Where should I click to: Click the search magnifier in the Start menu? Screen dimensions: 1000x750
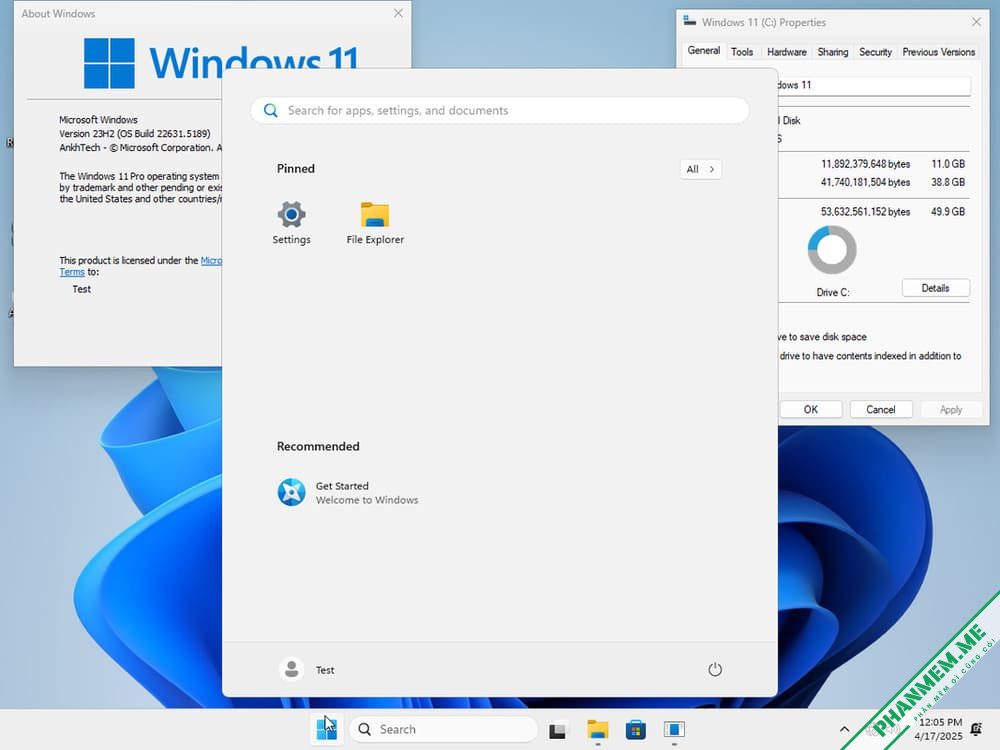click(x=270, y=110)
